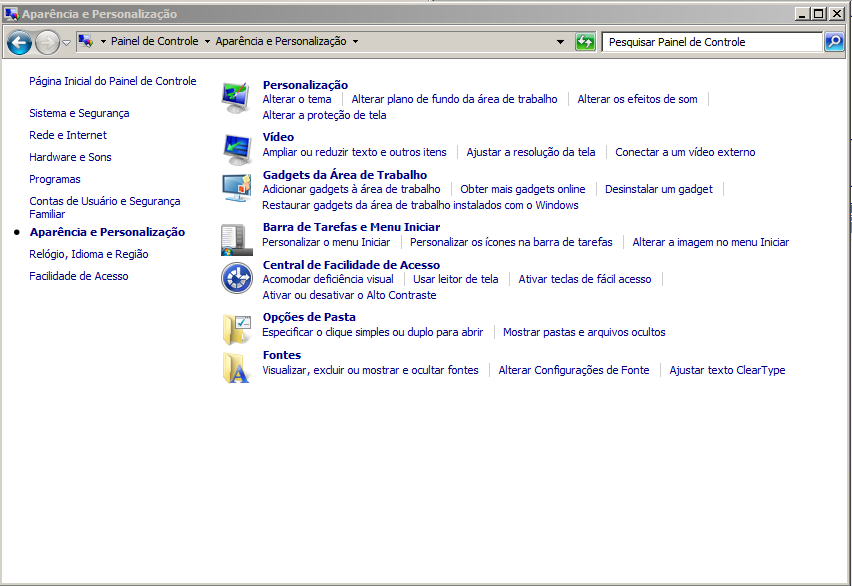
Task: Click Conectar a um vídeo externo
Action: click(x=685, y=152)
